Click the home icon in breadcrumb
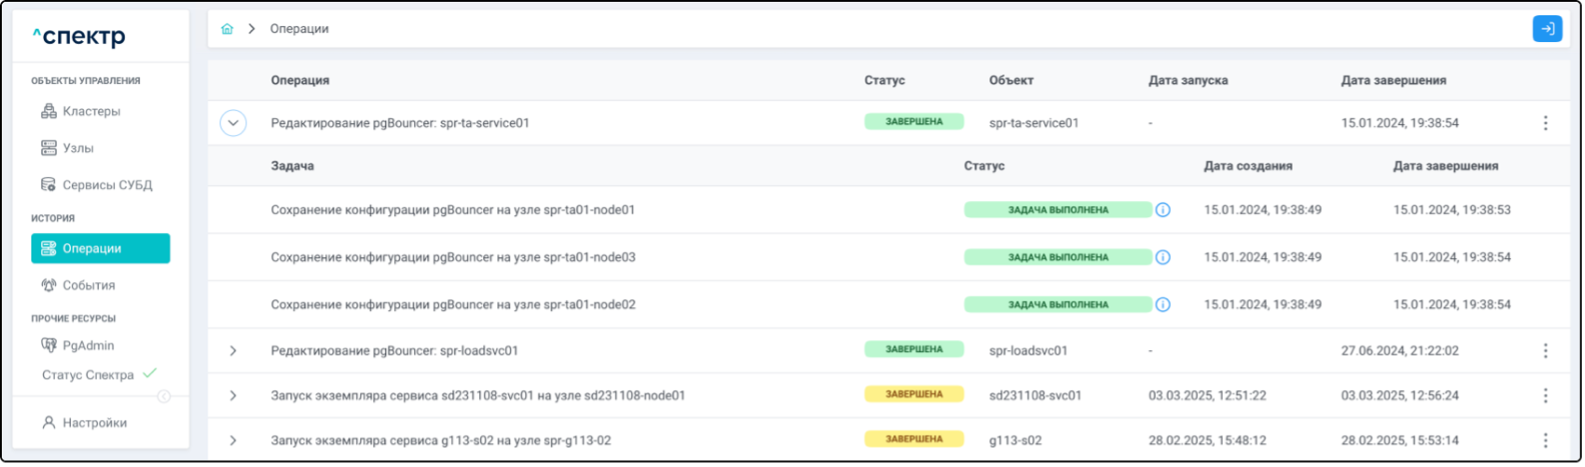The width and height of the screenshot is (1585, 467). pos(227,29)
